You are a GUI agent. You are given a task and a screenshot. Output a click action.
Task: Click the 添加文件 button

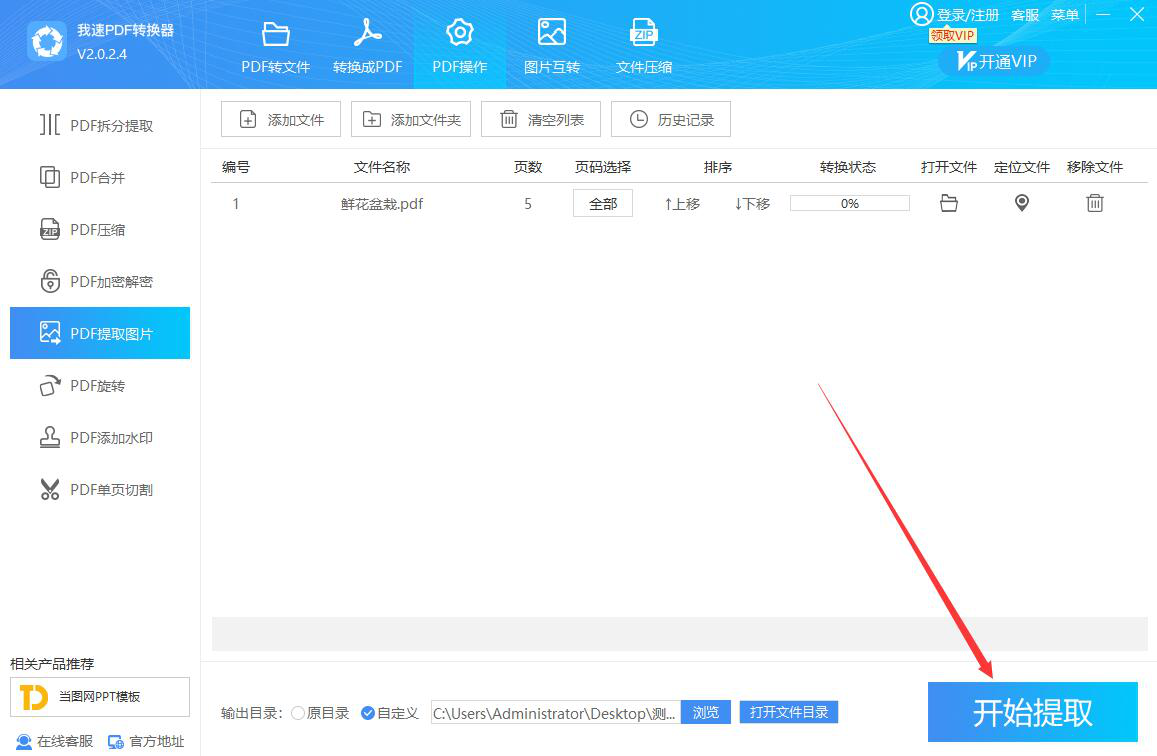281,120
